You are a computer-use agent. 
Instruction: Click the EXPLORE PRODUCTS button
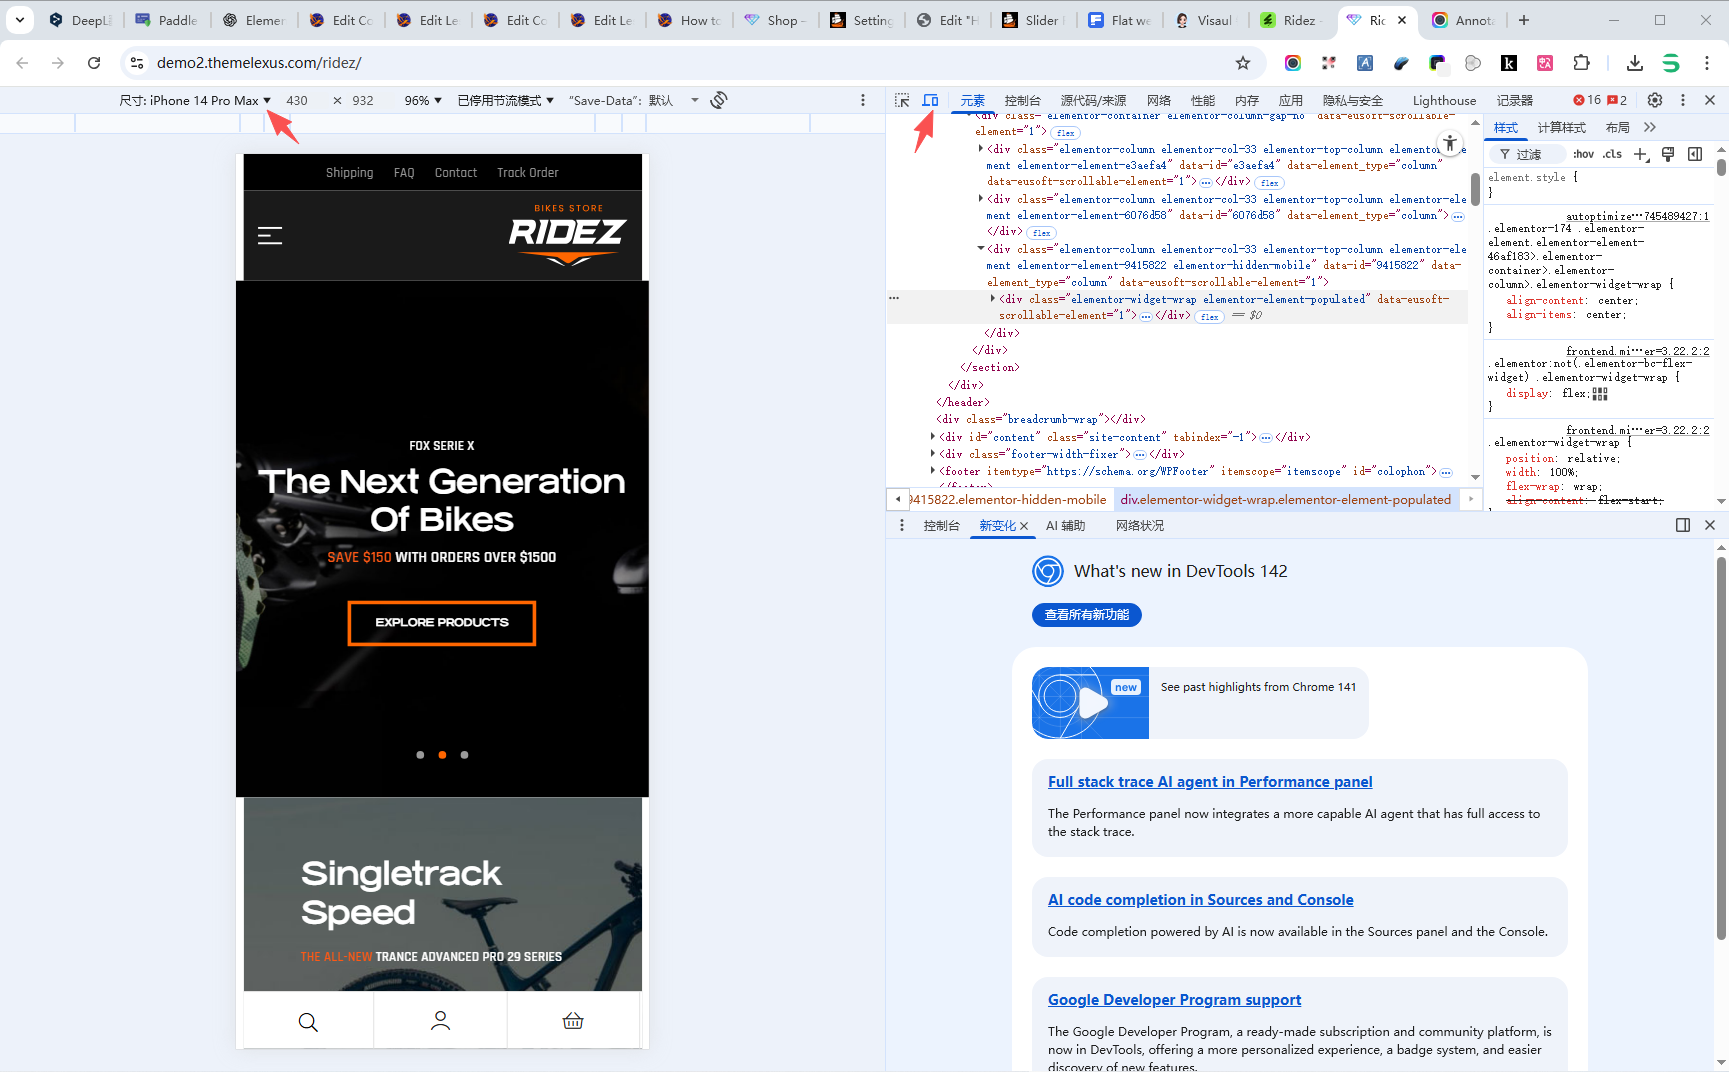click(441, 622)
